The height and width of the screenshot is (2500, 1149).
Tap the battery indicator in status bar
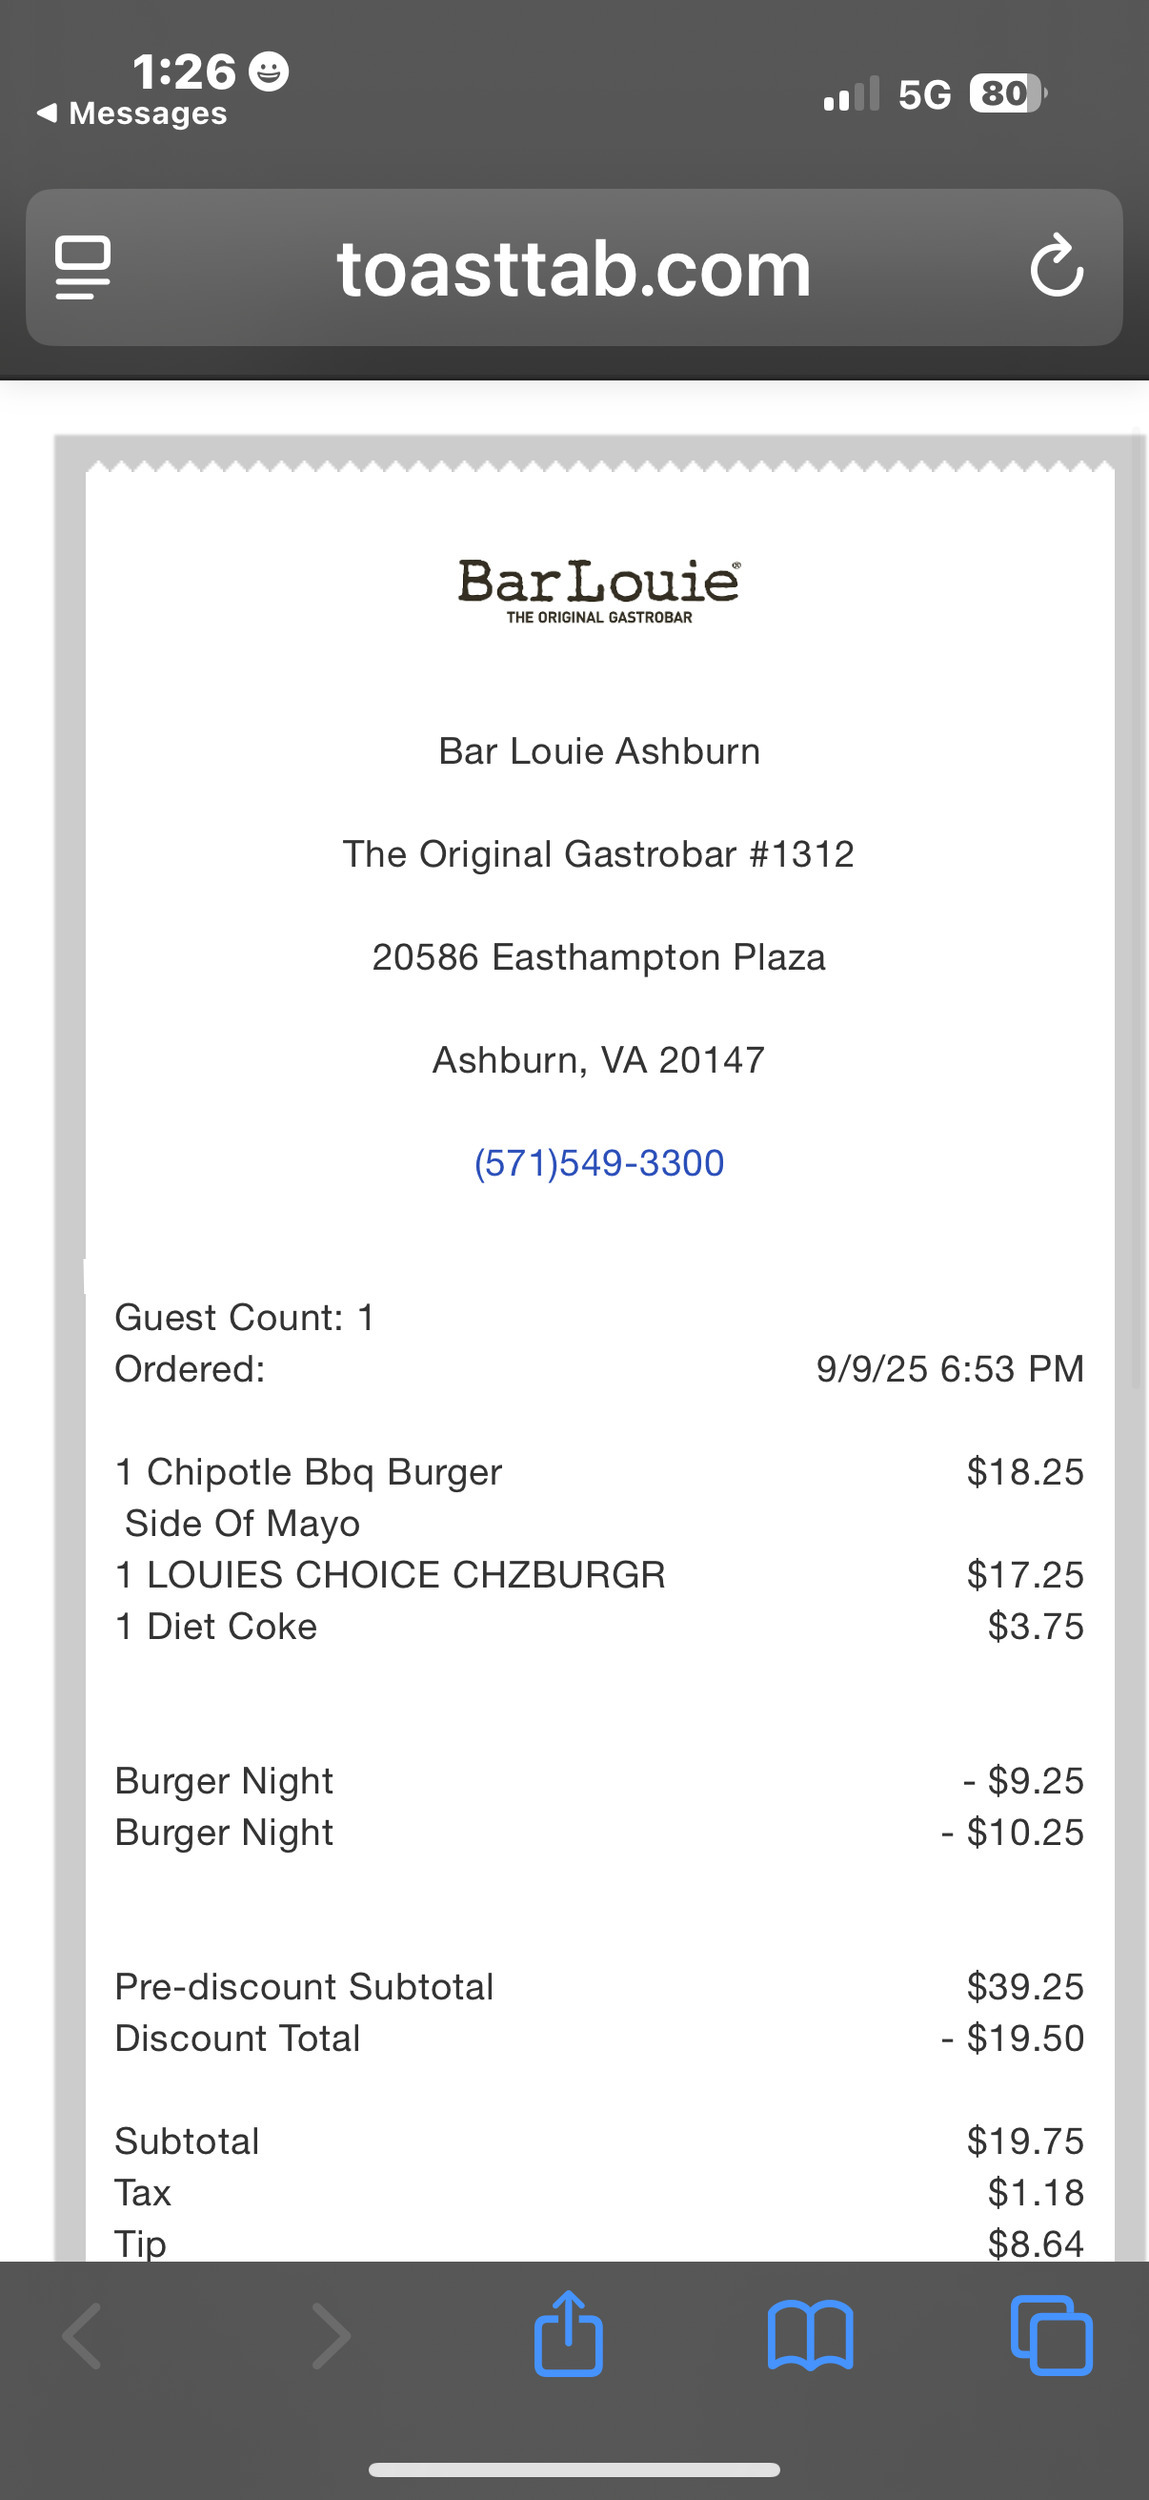coord(1008,94)
